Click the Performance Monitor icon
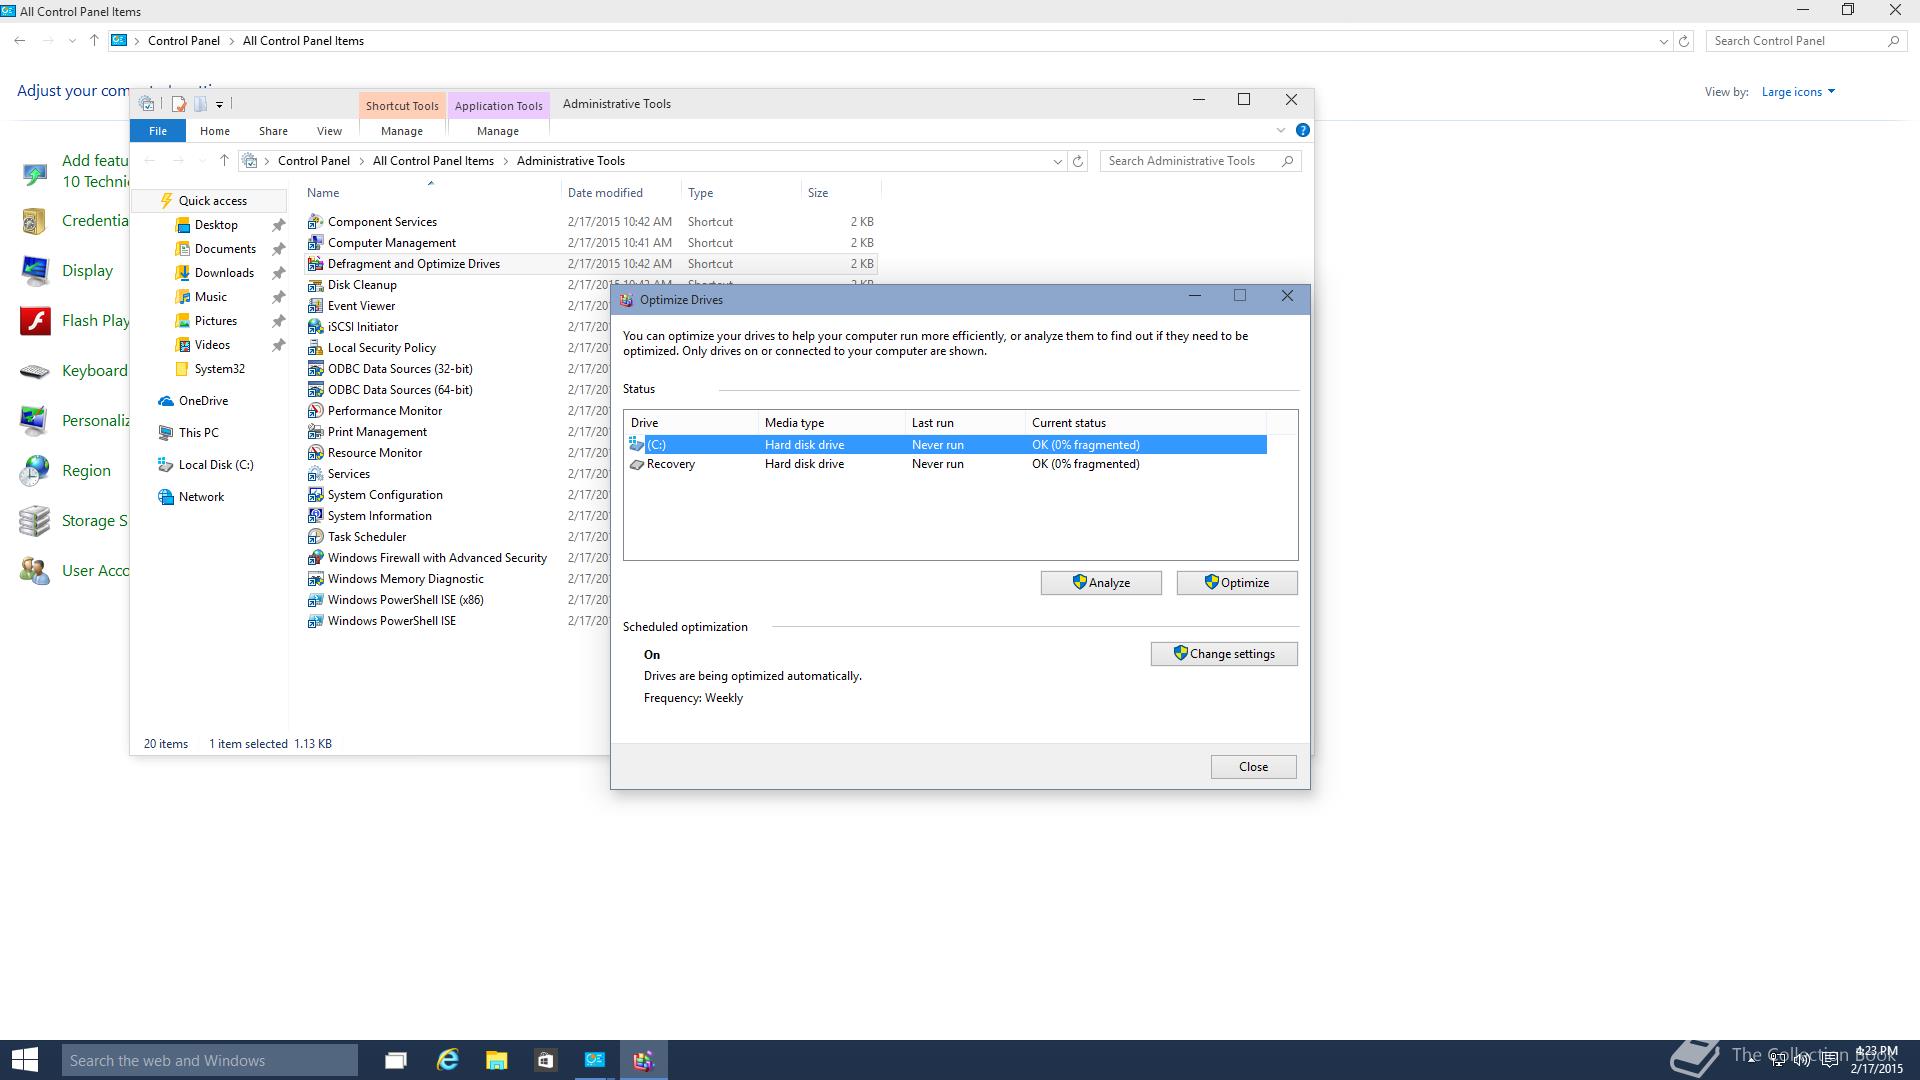This screenshot has height=1080, width=1920. (315, 411)
